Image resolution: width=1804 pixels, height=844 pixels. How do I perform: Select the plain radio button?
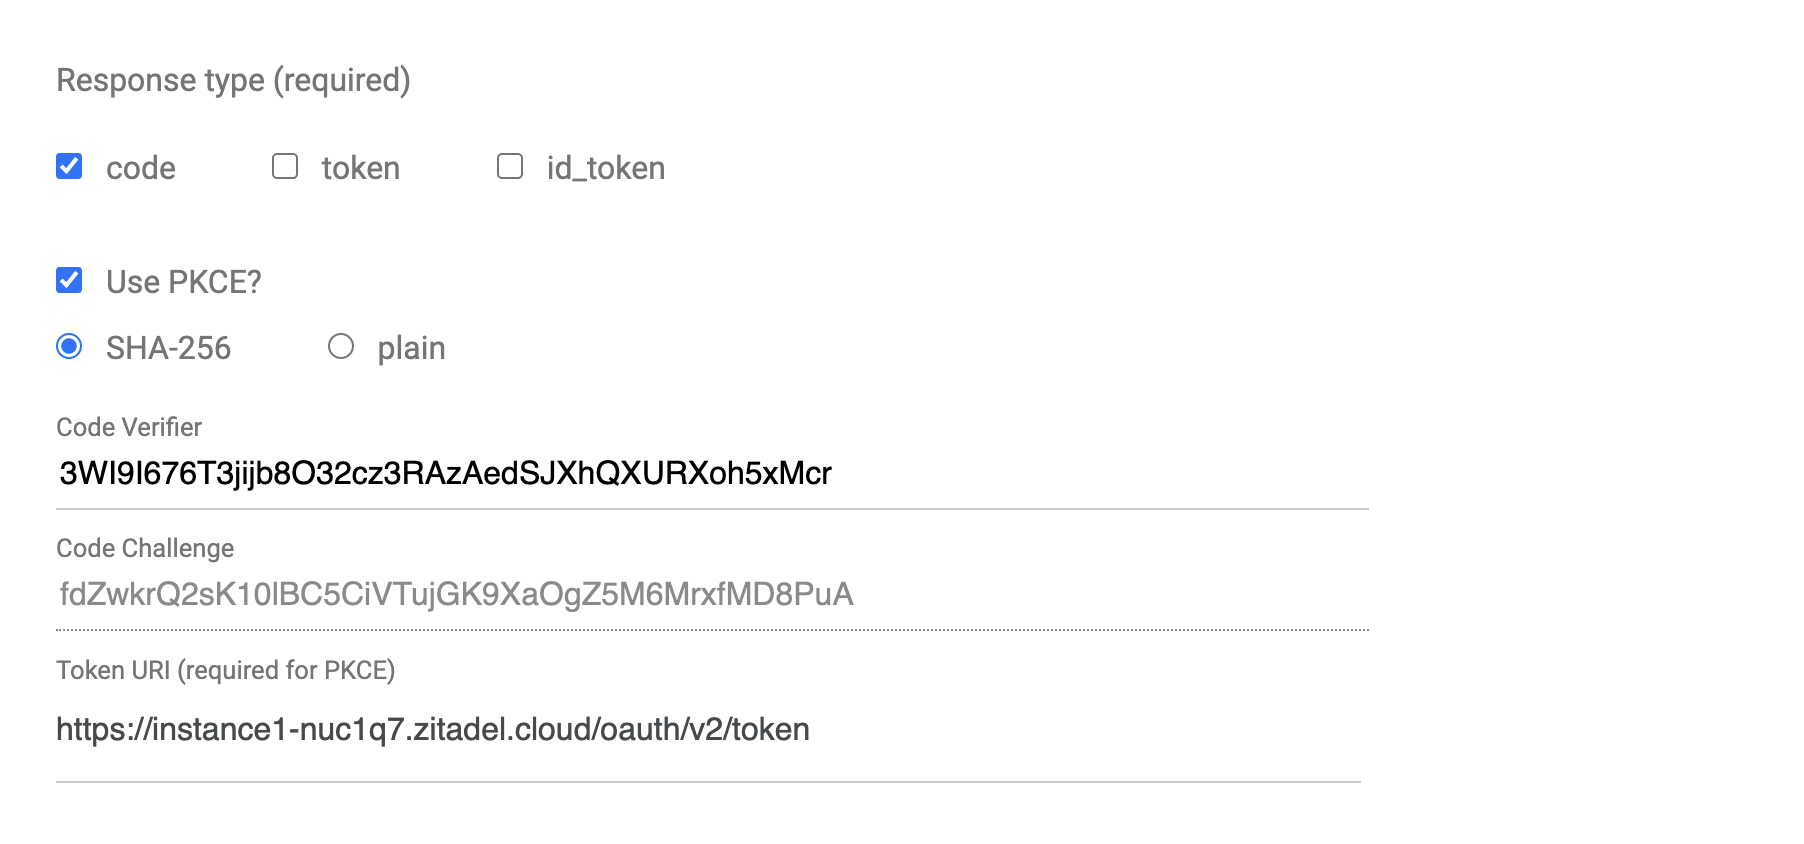click(341, 347)
